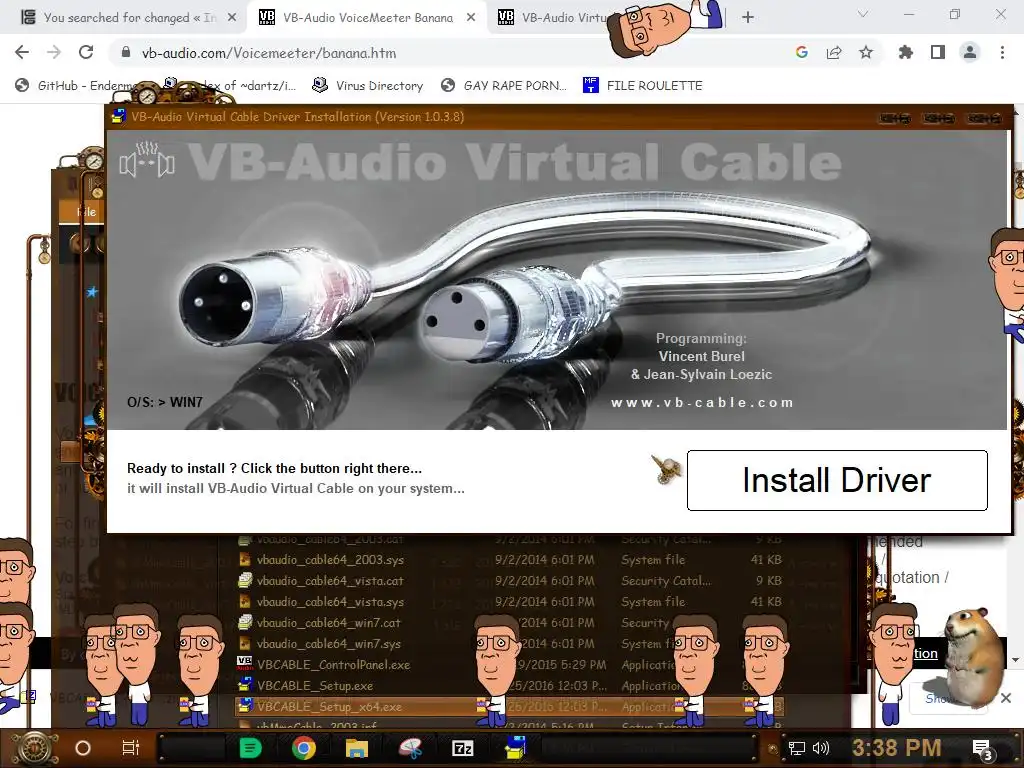The height and width of the screenshot is (768, 1024).
Task: Bookmark this page with the star icon
Action: click(865, 52)
